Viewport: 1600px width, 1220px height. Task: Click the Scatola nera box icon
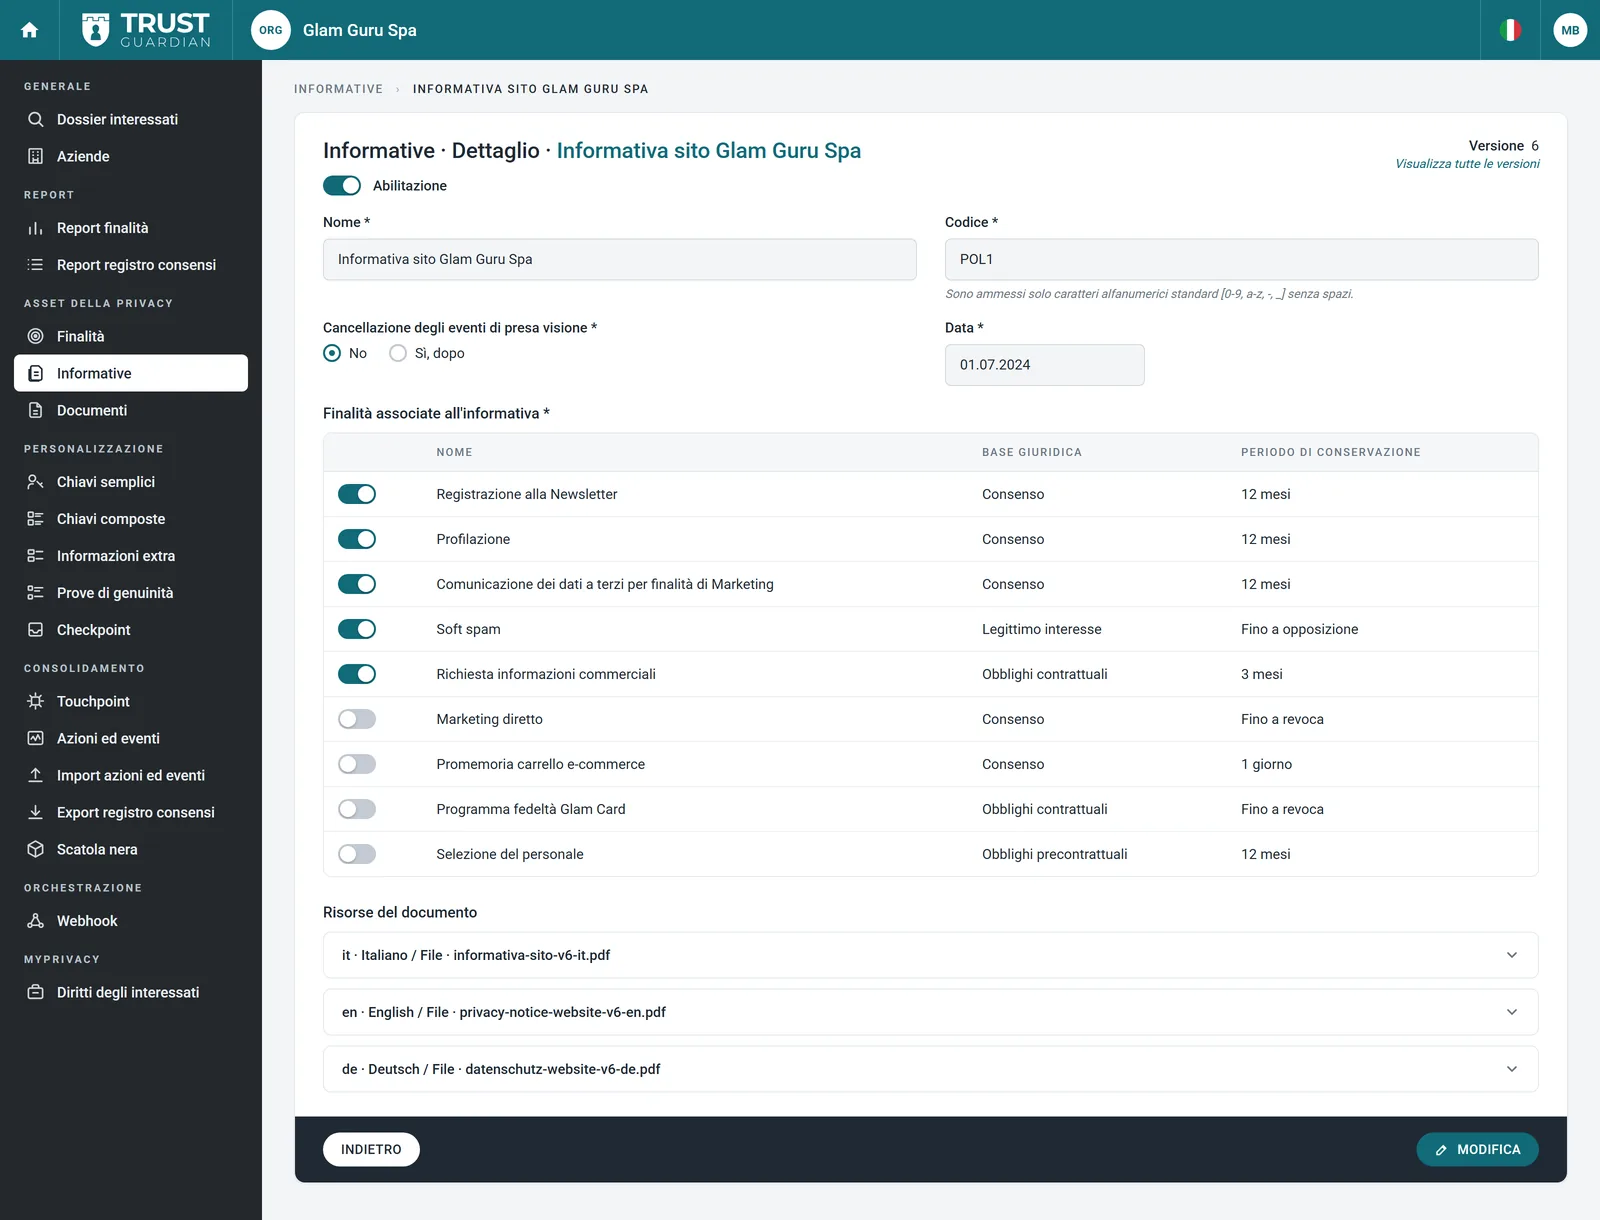36,849
